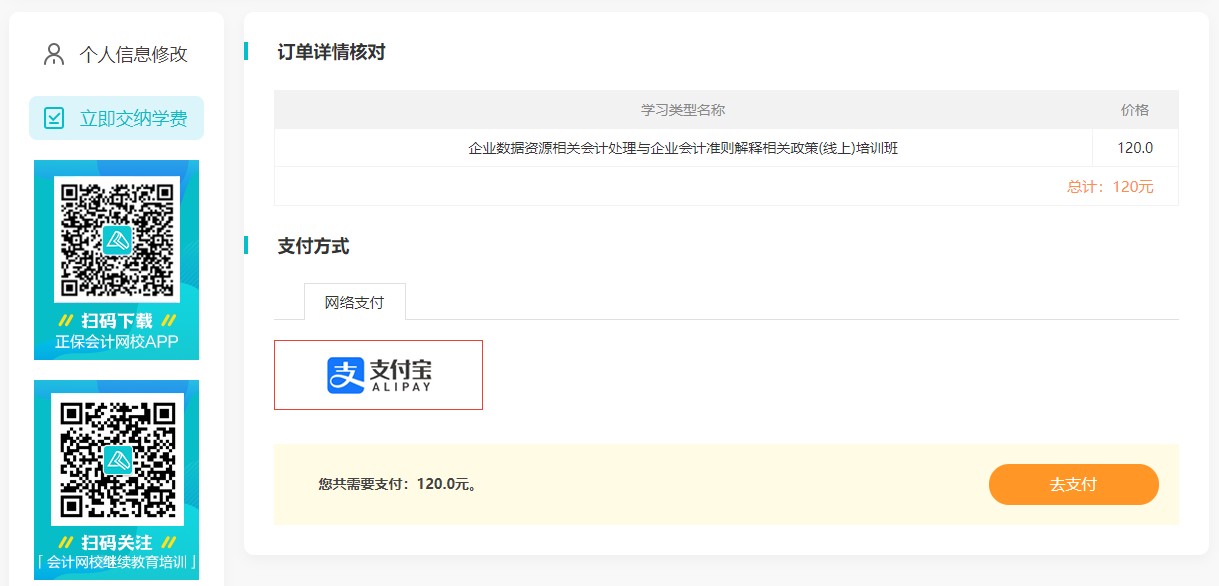Image resolution: width=1219 pixels, height=586 pixels.
Task: Click the center logo inside the top QR code
Action: 117,240
